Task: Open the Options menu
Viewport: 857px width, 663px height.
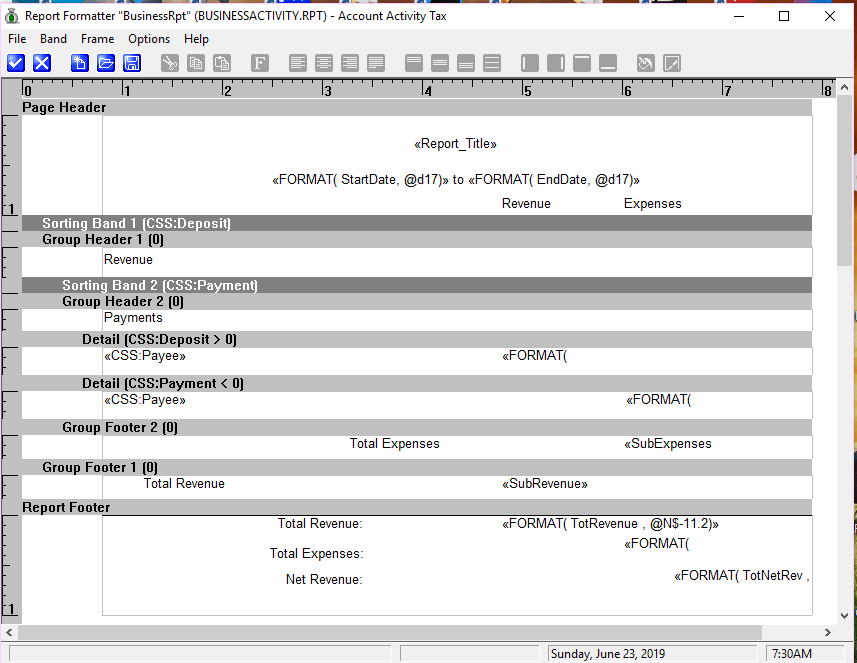Action: pos(149,39)
